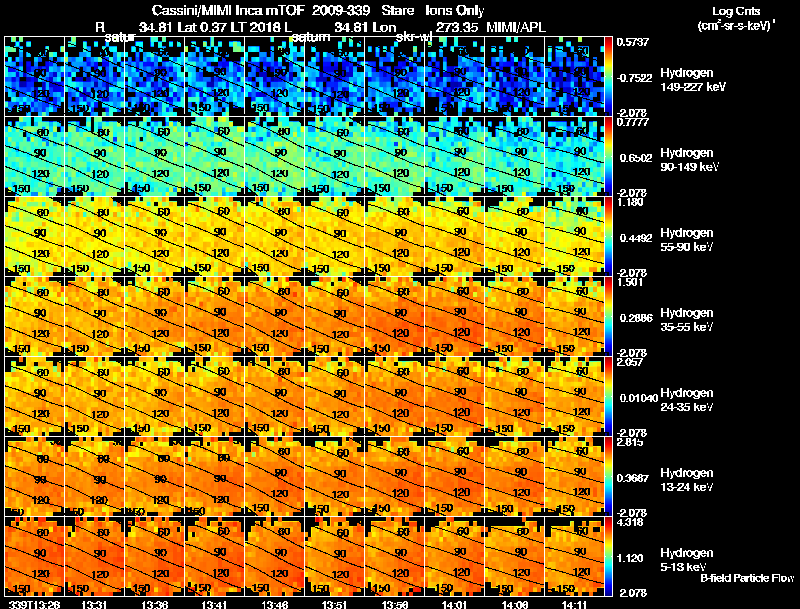Image resolution: width=800 pixels, height=609 pixels.
Task: Click the 13:56 time axis label
Action: pyautogui.click(x=394, y=605)
